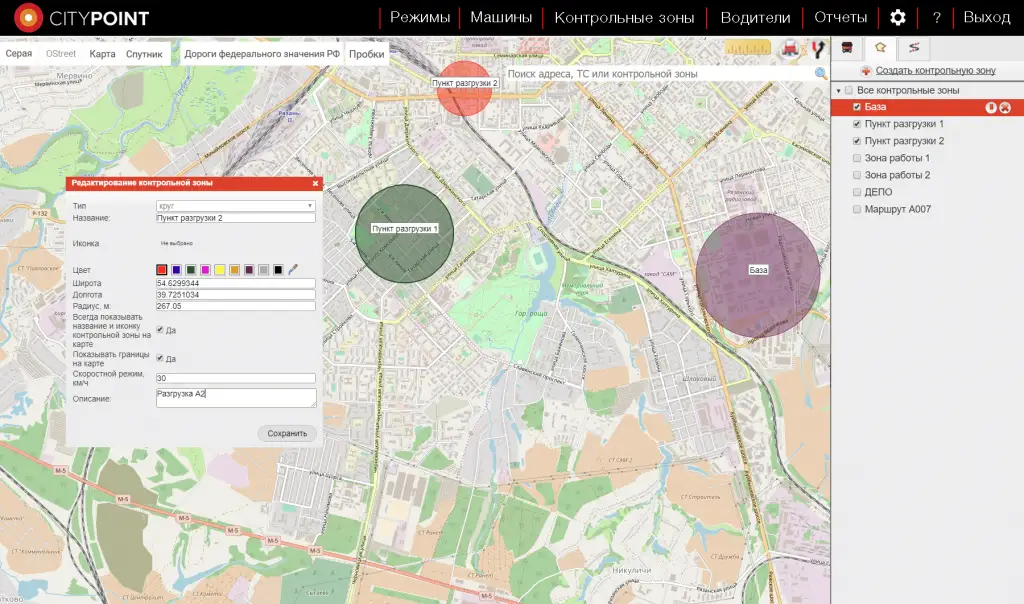This screenshot has height=604, width=1024.
Task: Click the route arrow icon on map toolbar
Action: tap(817, 48)
